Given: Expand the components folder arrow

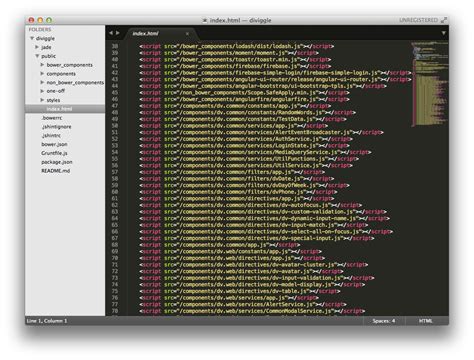Looking at the screenshot, I should tap(42, 73).
